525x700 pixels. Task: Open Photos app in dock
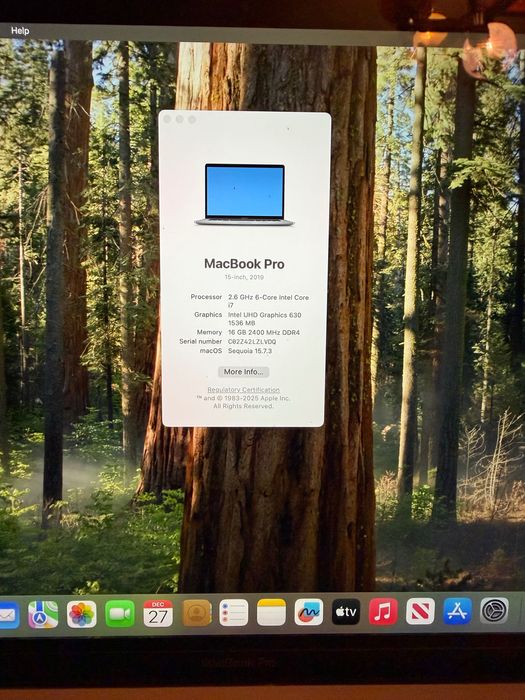(82, 614)
